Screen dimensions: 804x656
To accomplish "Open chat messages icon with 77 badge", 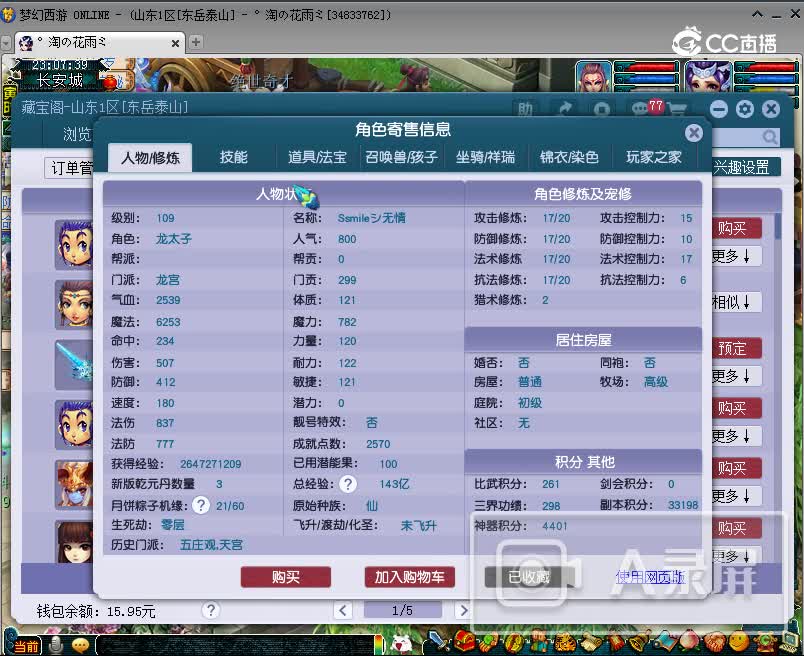I will point(639,108).
